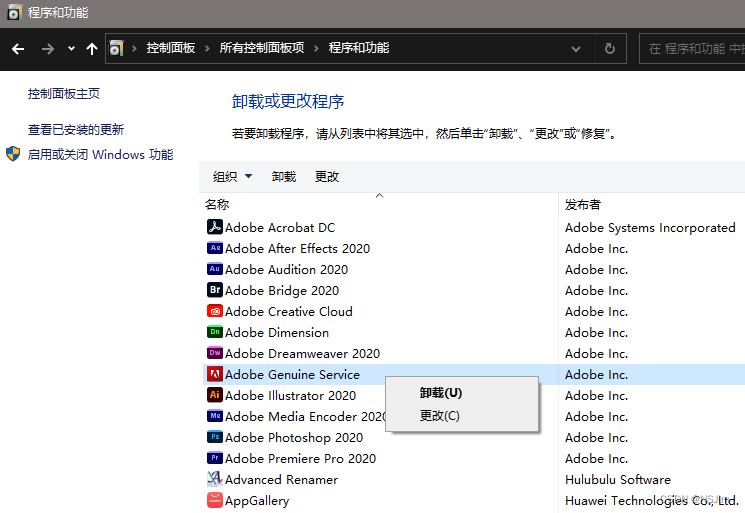The width and height of the screenshot is (745, 513).
Task: Select the Adobe Premiere Pro 2020 entry name
Action: 300,458
